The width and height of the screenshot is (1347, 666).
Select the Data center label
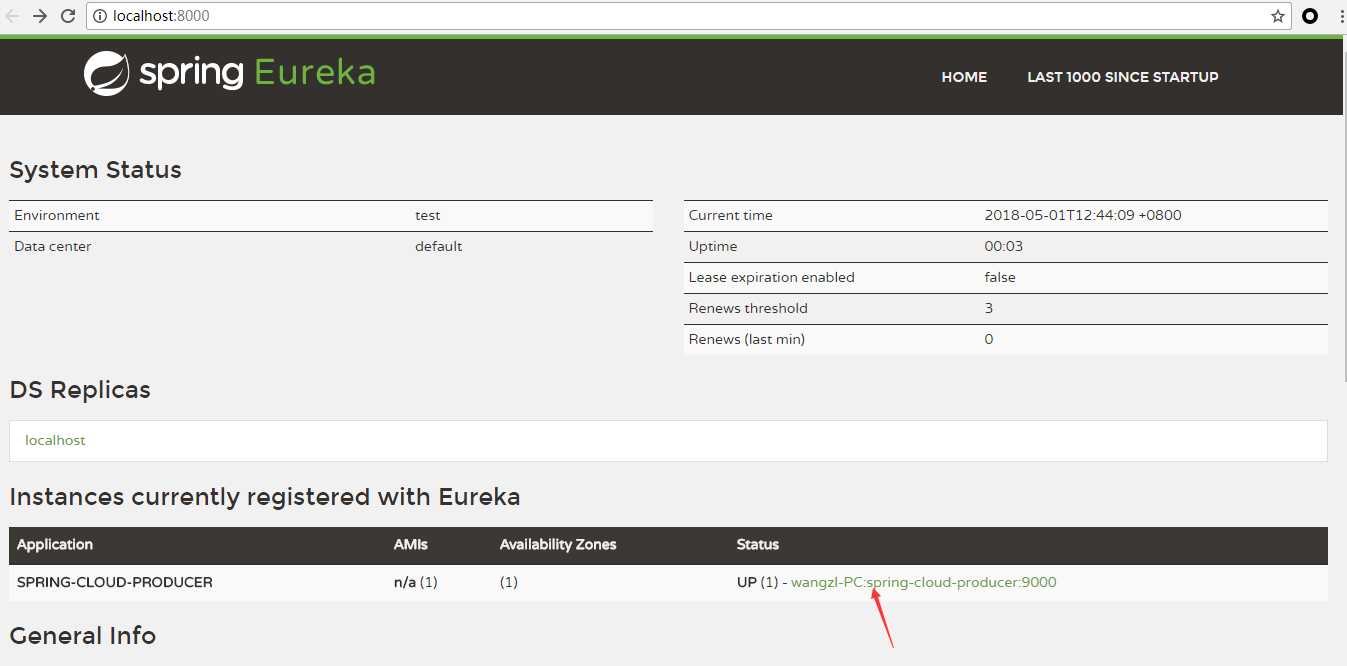pos(53,246)
